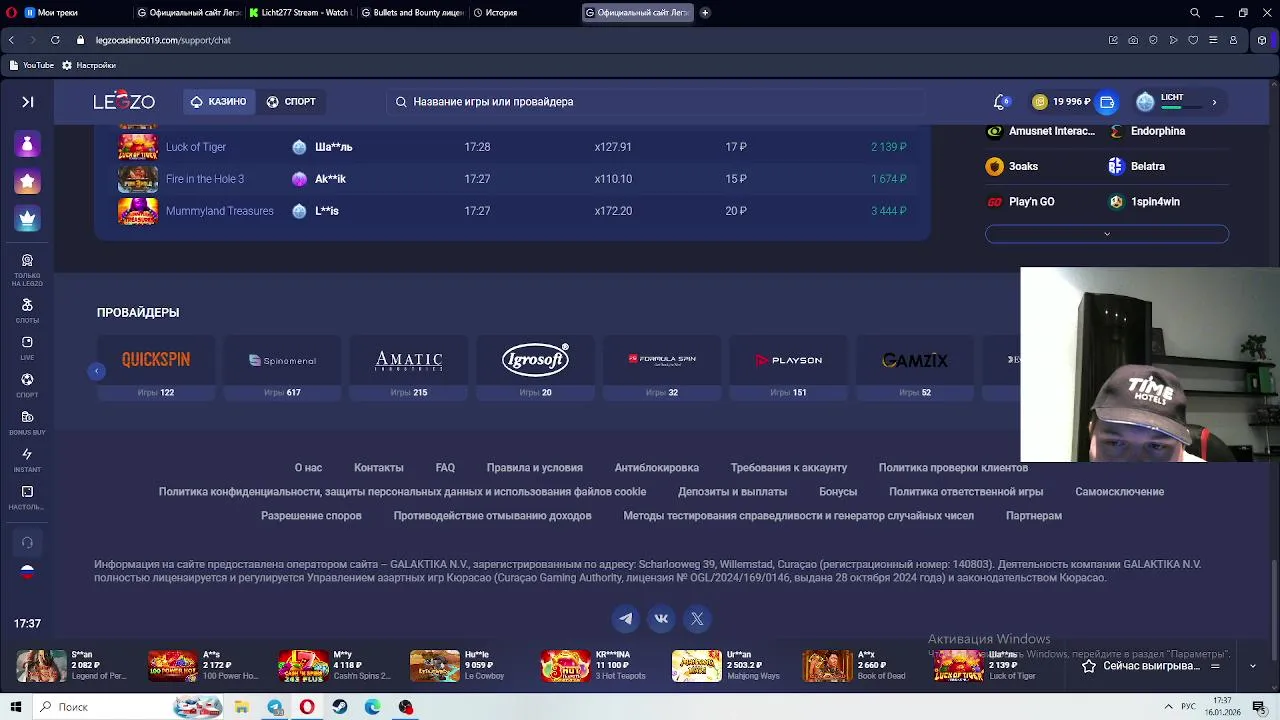Open the browser snapshot camera icon

click(x=1133, y=40)
